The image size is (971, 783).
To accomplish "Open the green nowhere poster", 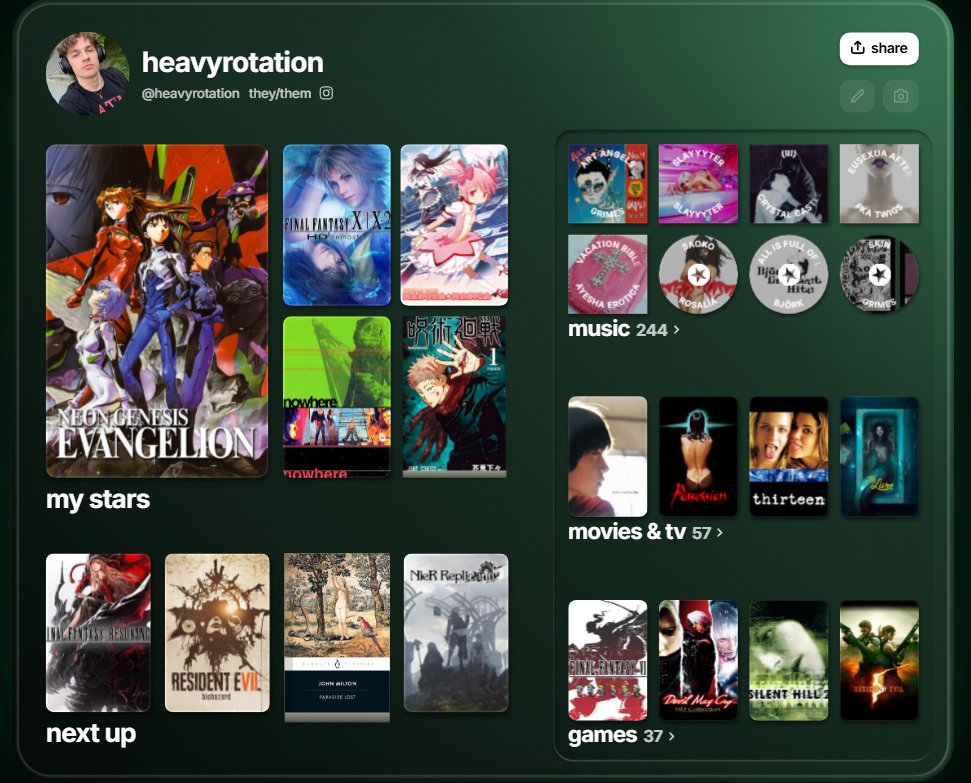I will point(337,396).
